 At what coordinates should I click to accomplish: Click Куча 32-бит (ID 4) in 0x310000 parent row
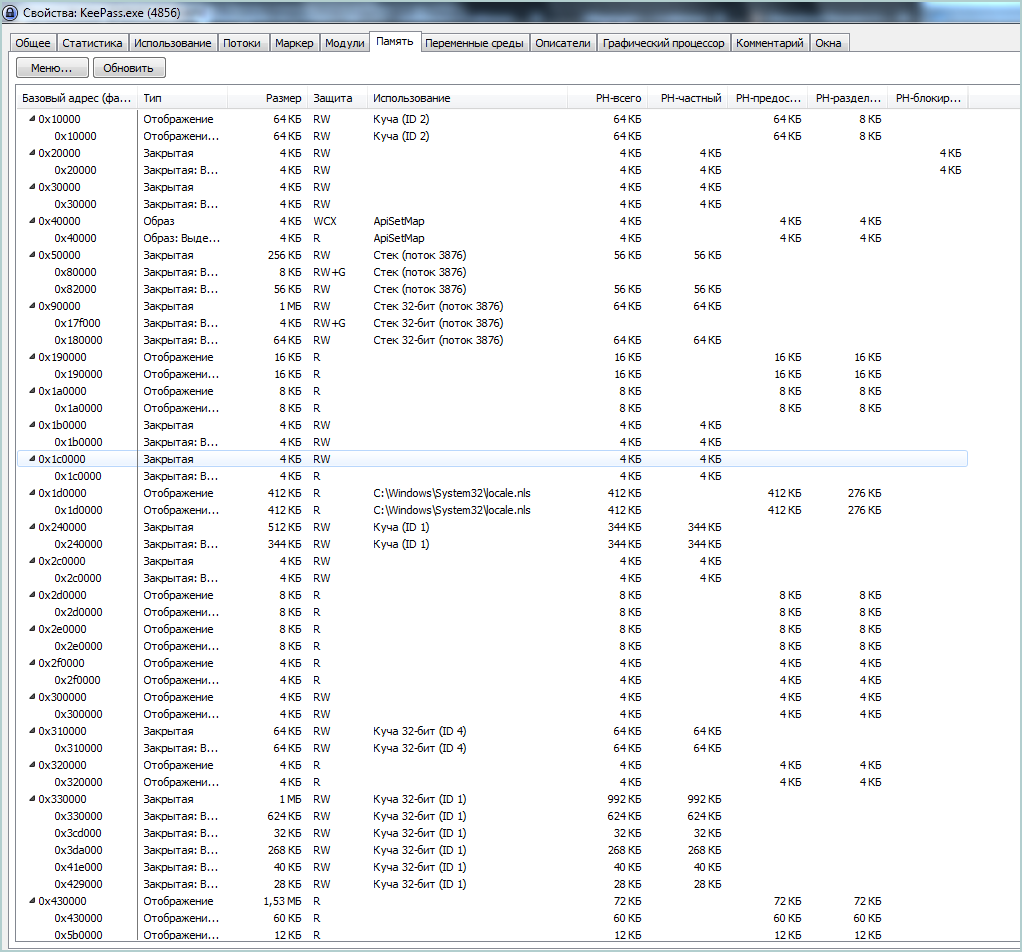point(420,731)
